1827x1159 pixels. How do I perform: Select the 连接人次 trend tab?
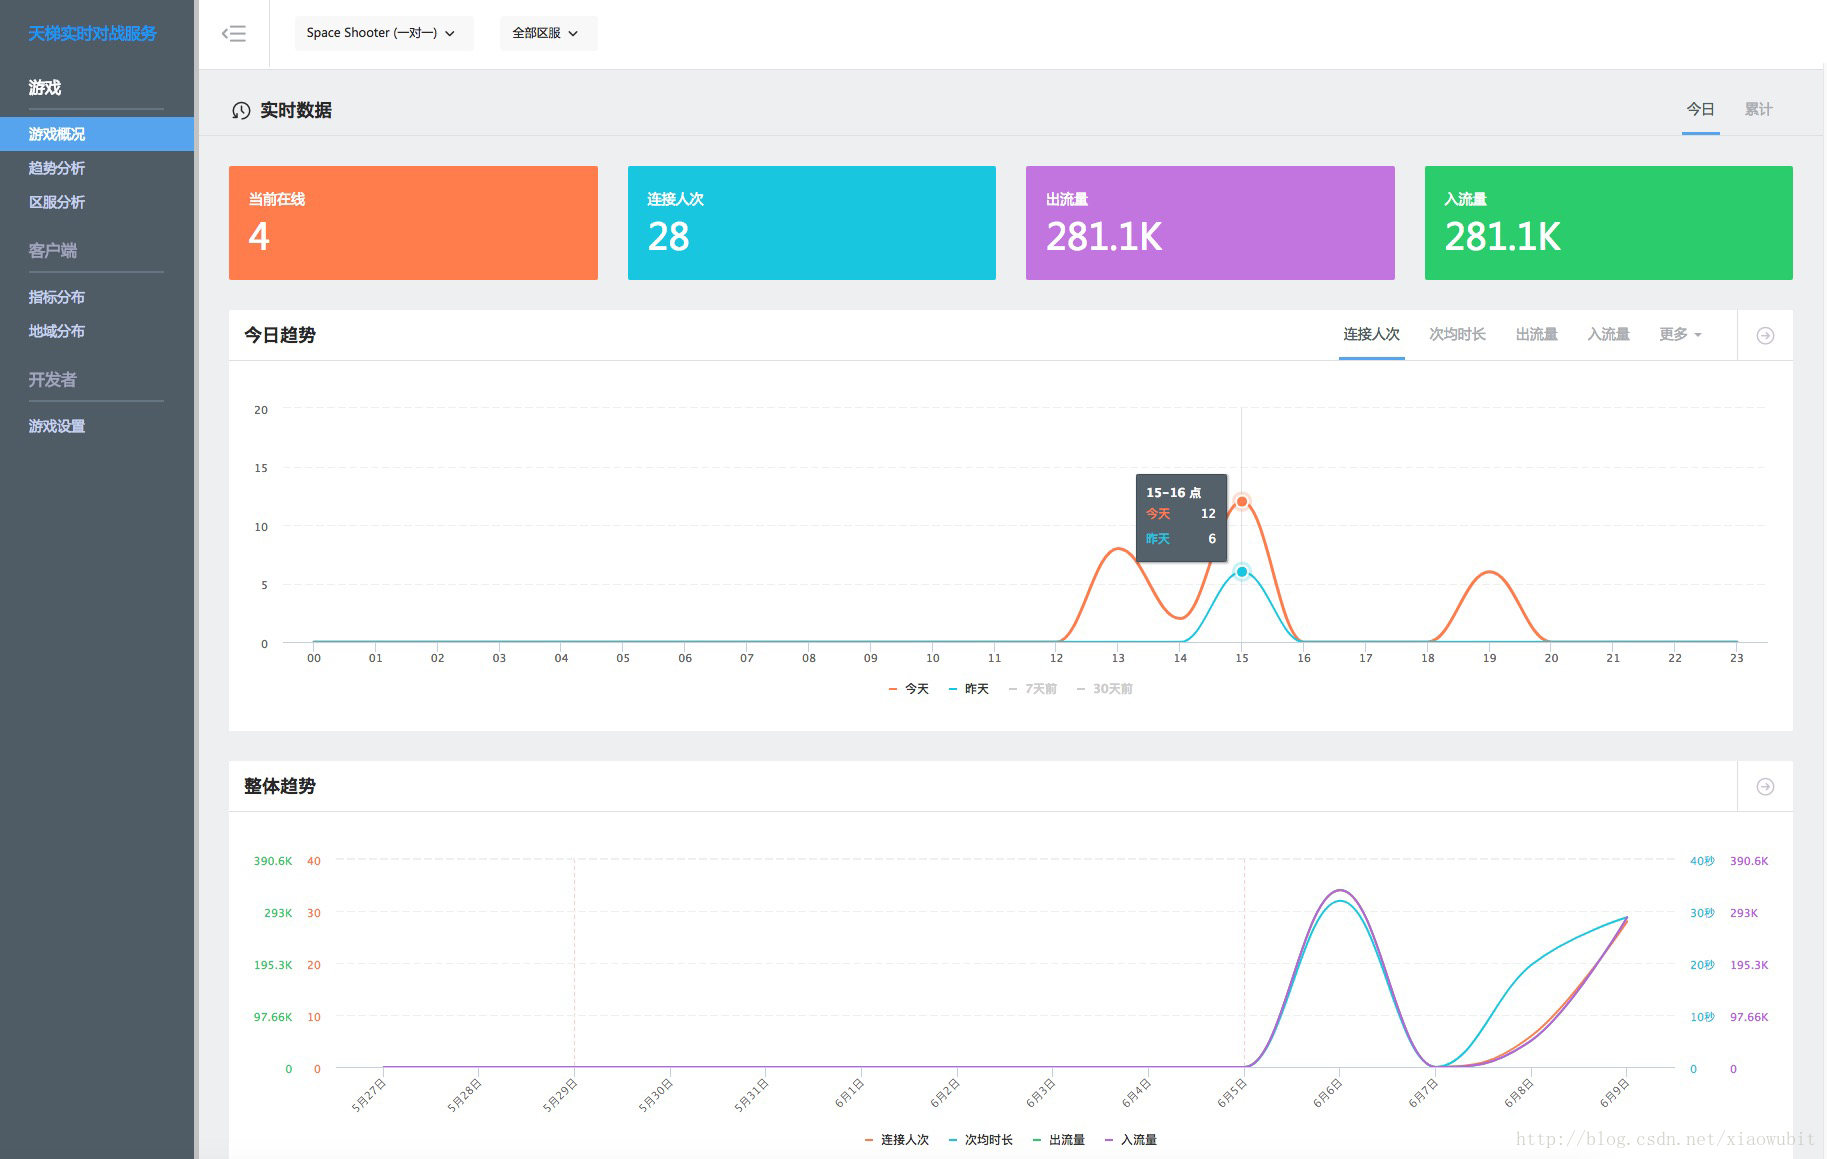1371,334
